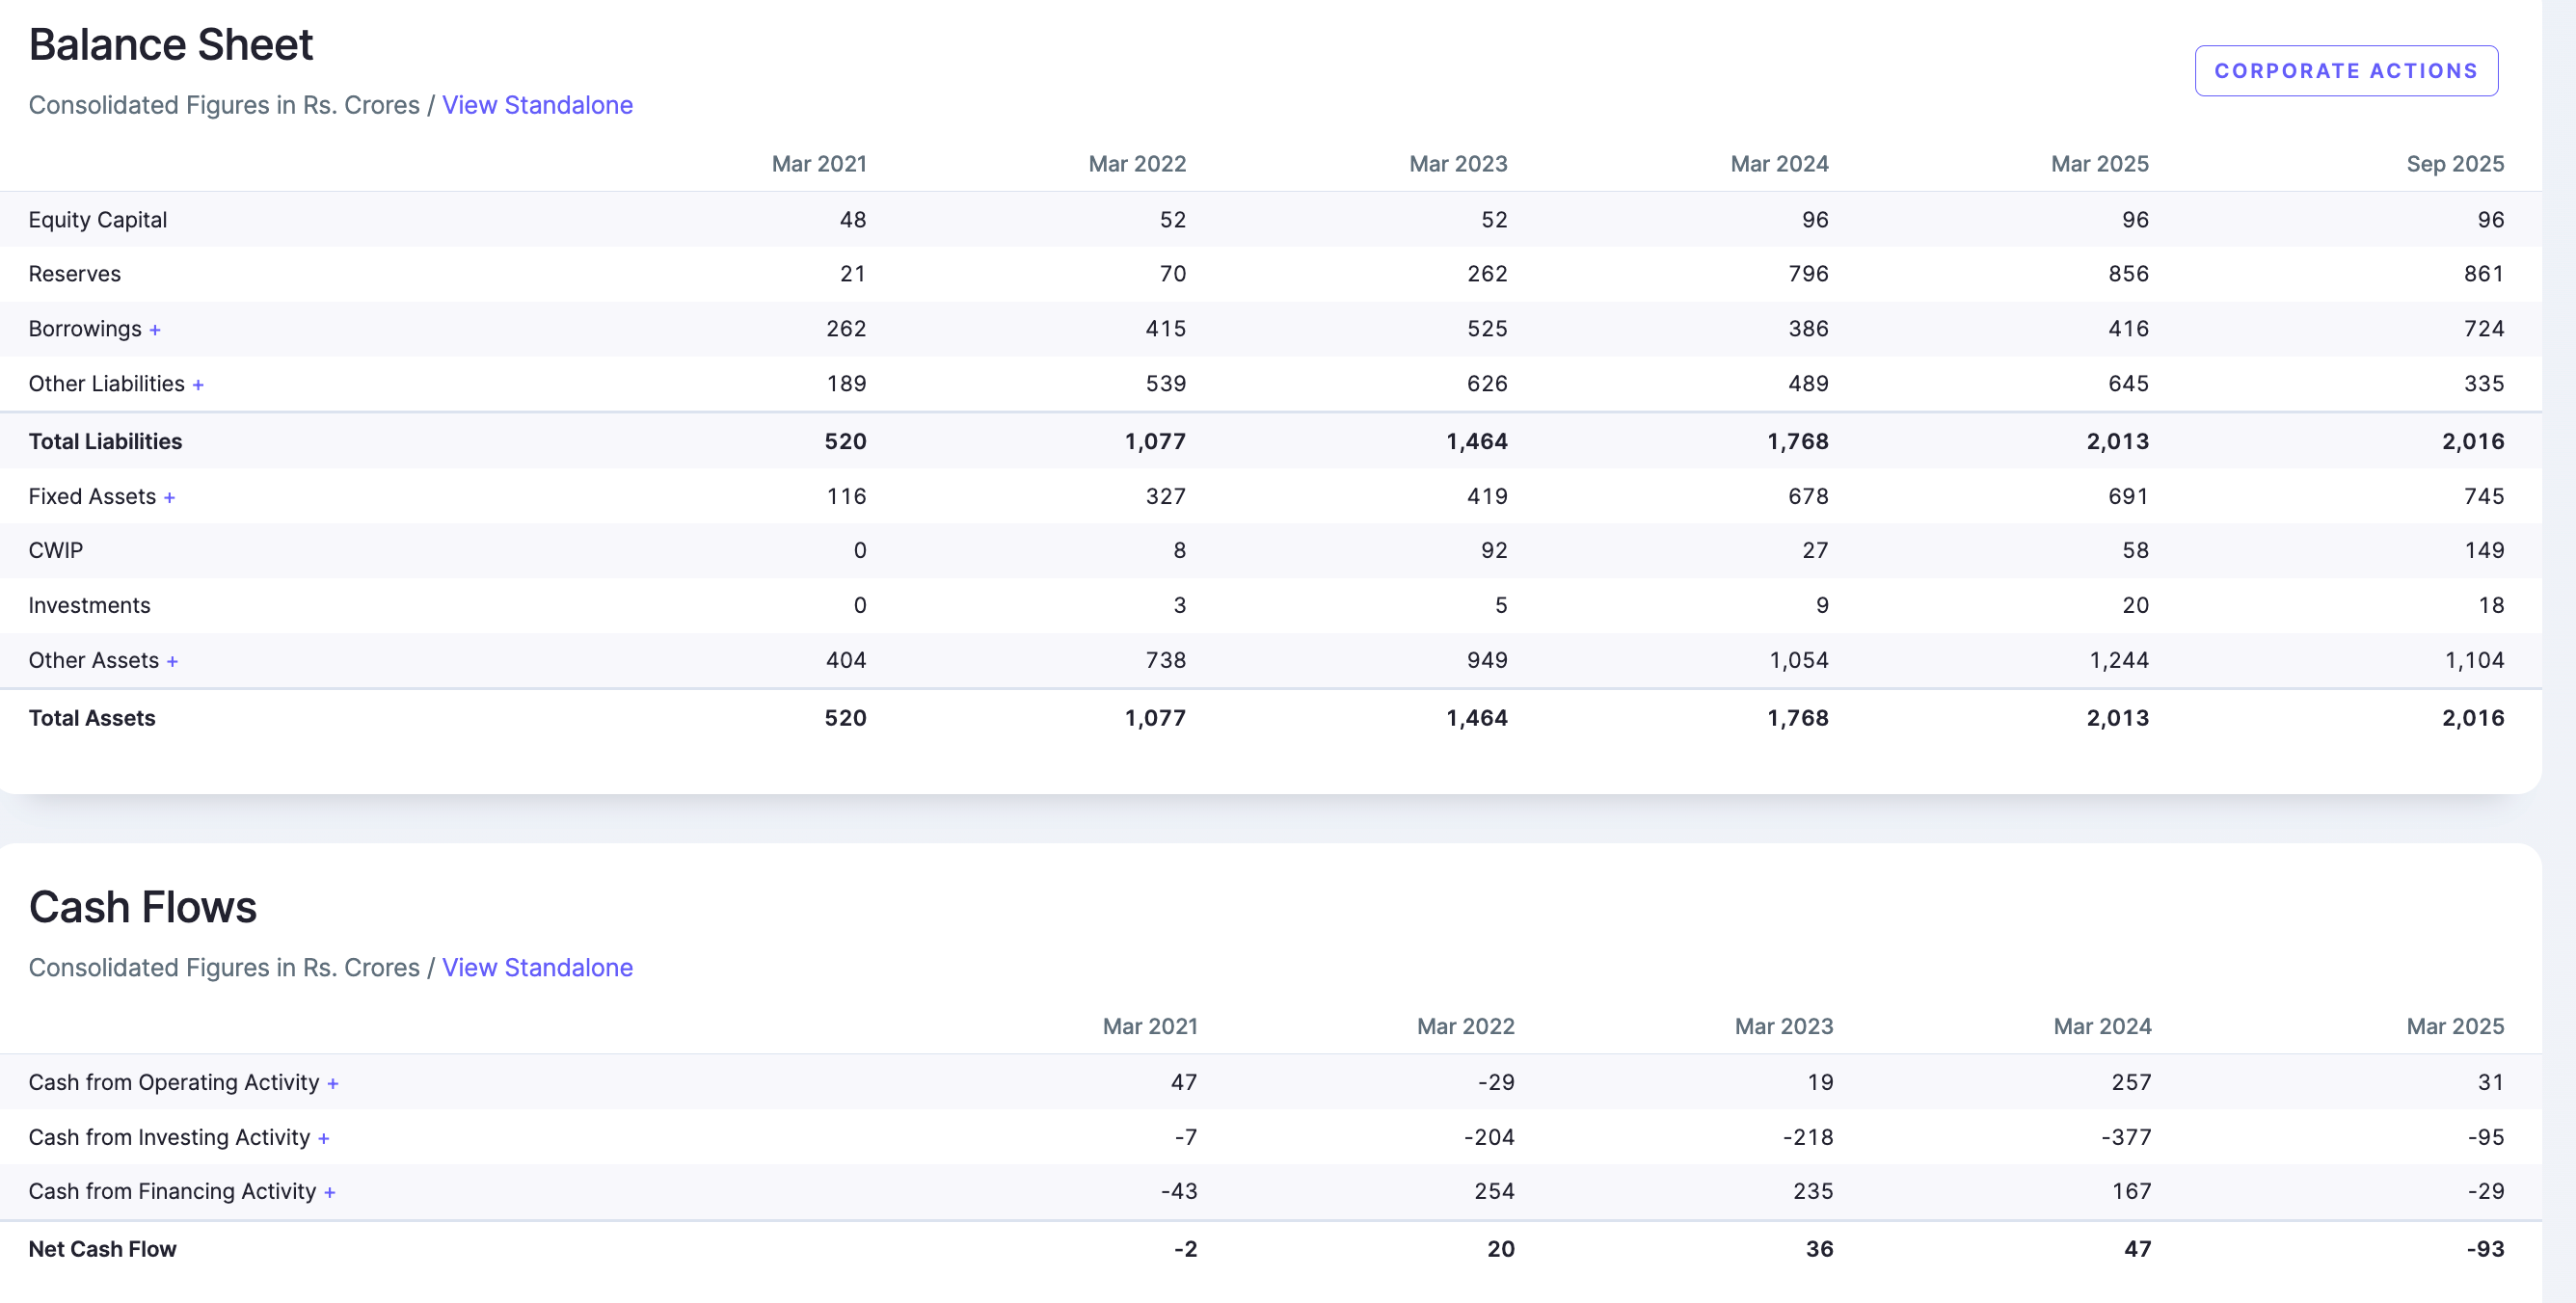Click the Total Liabilities row label
This screenshot has height=1303, width=2576.
[x=105, y=442]
